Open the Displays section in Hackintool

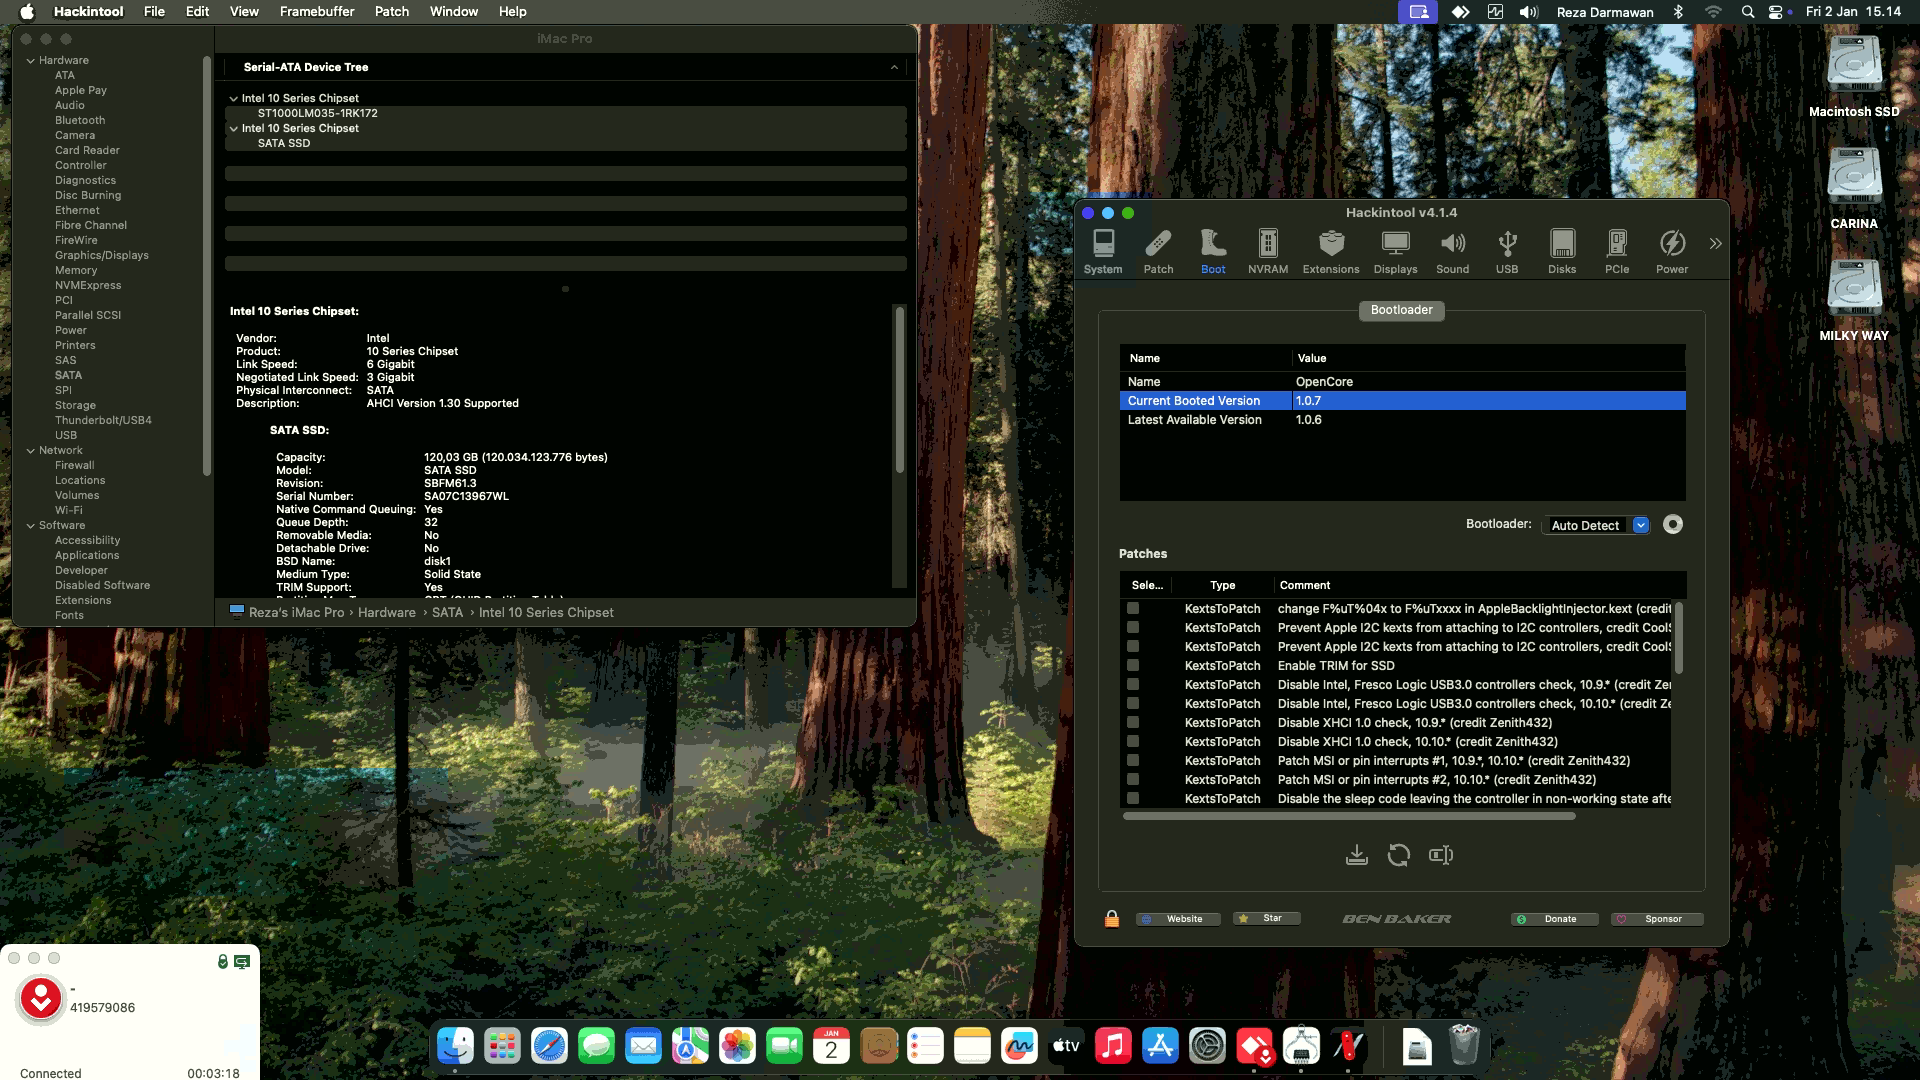click(1395, 251)
